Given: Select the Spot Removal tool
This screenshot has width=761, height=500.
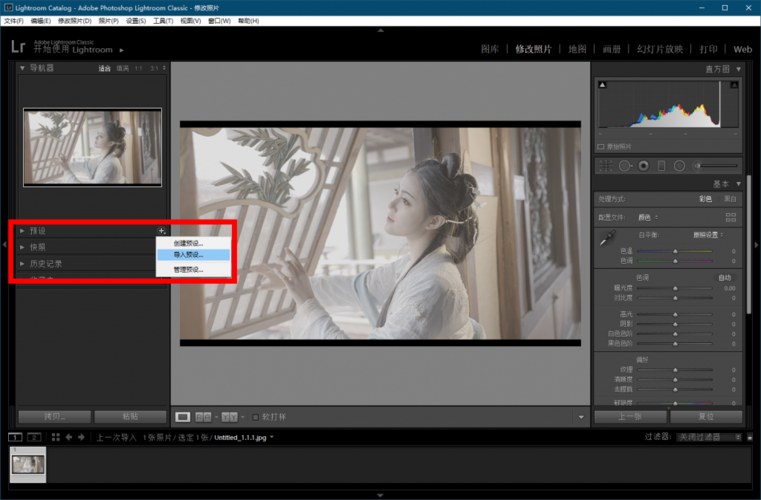Looking at the screenshot, I should click(625, 165).
